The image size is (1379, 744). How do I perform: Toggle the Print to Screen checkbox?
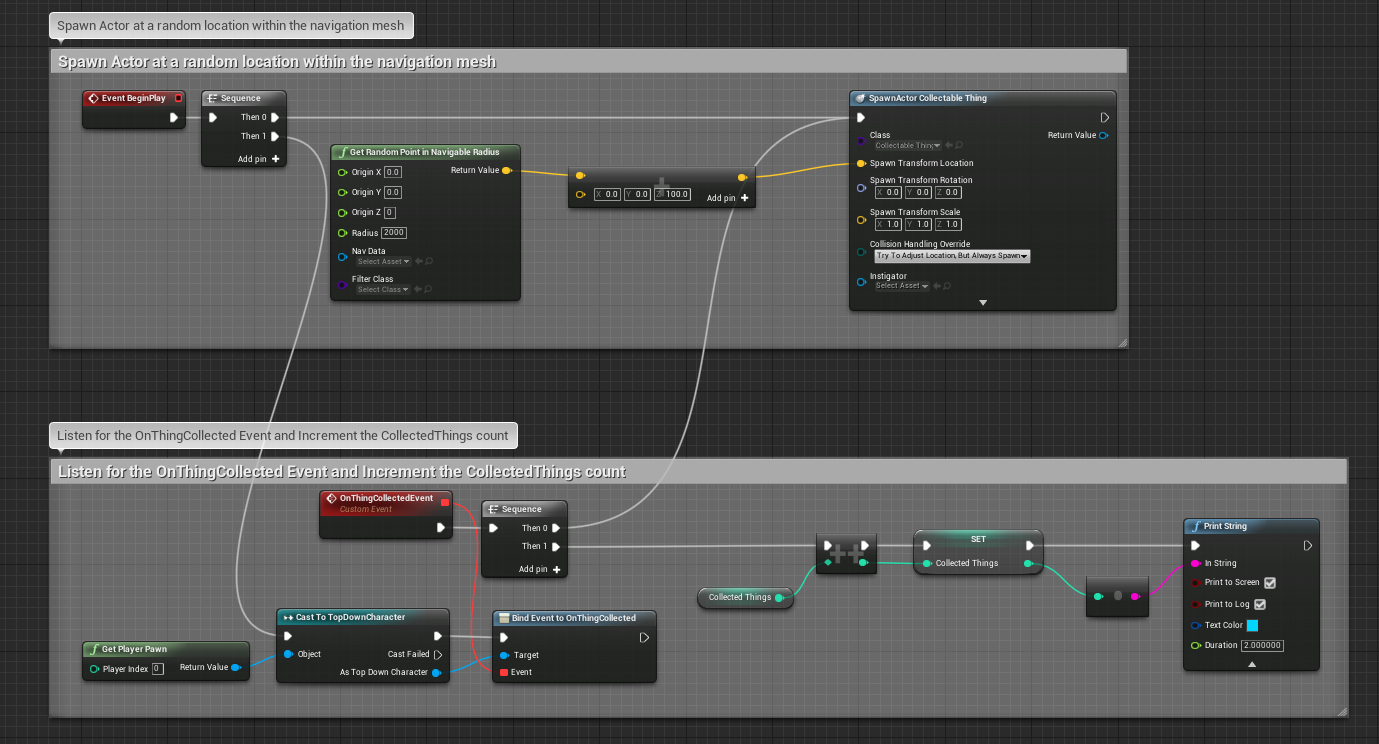(x=1270, y=583)
